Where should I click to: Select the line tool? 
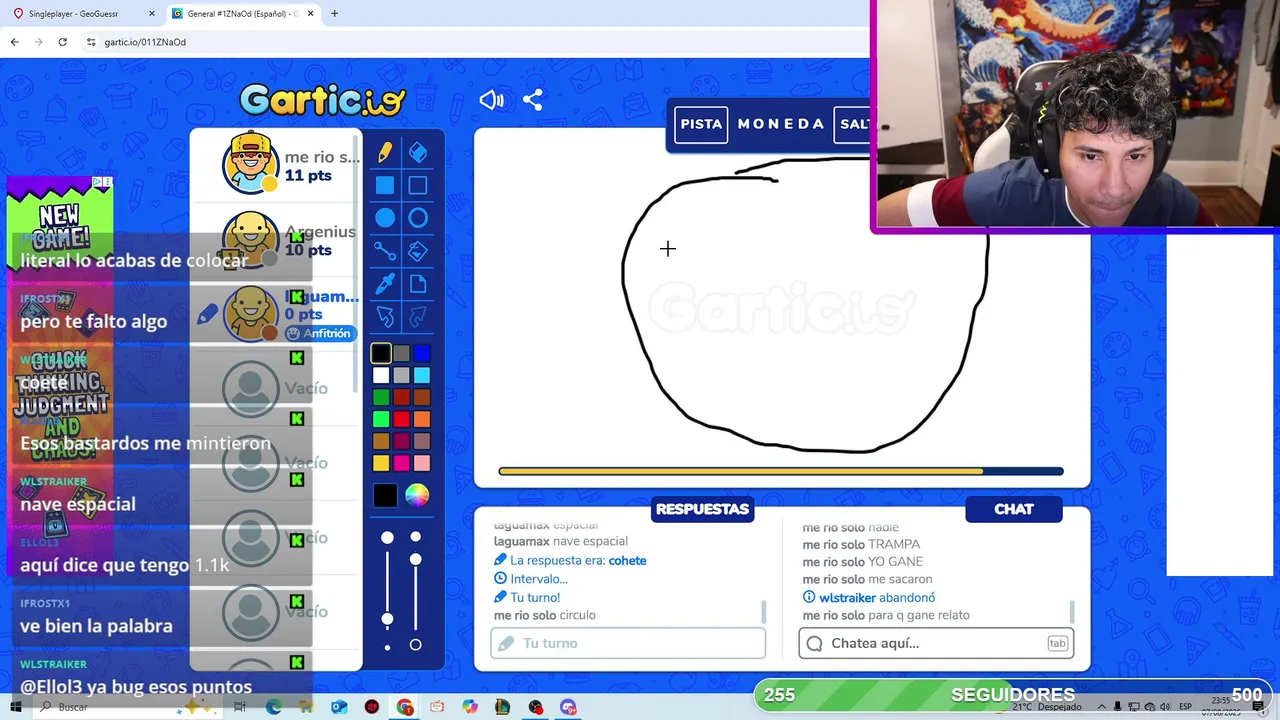[x=385, y=251]
